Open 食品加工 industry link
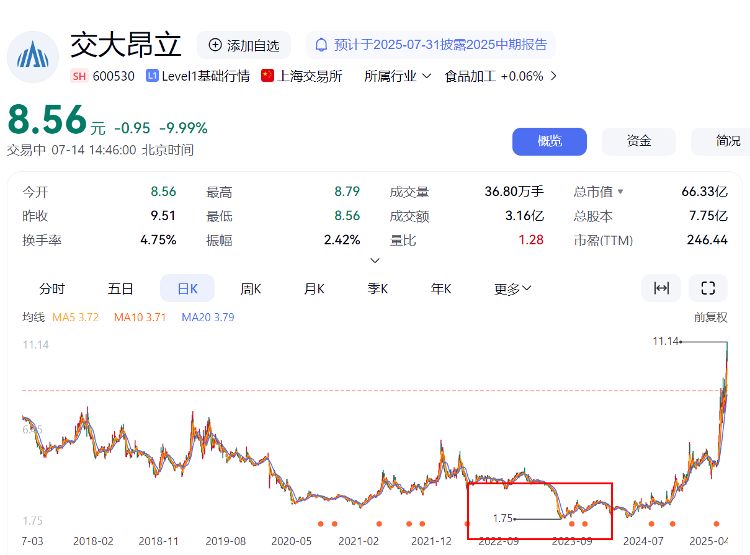The image size is (750, 555). [470, 76]
